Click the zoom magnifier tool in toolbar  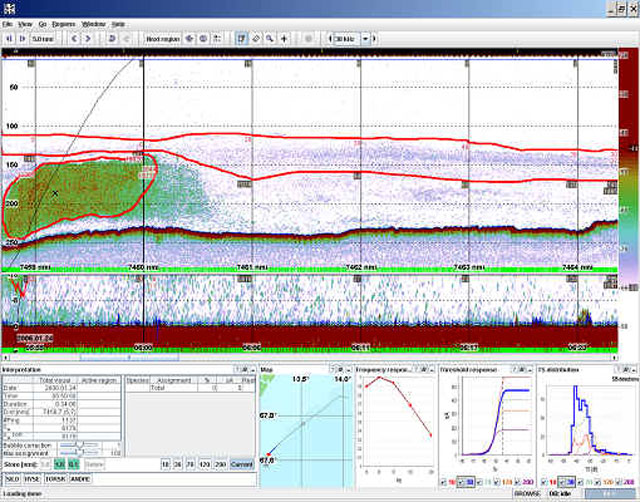tap(270, 38)
